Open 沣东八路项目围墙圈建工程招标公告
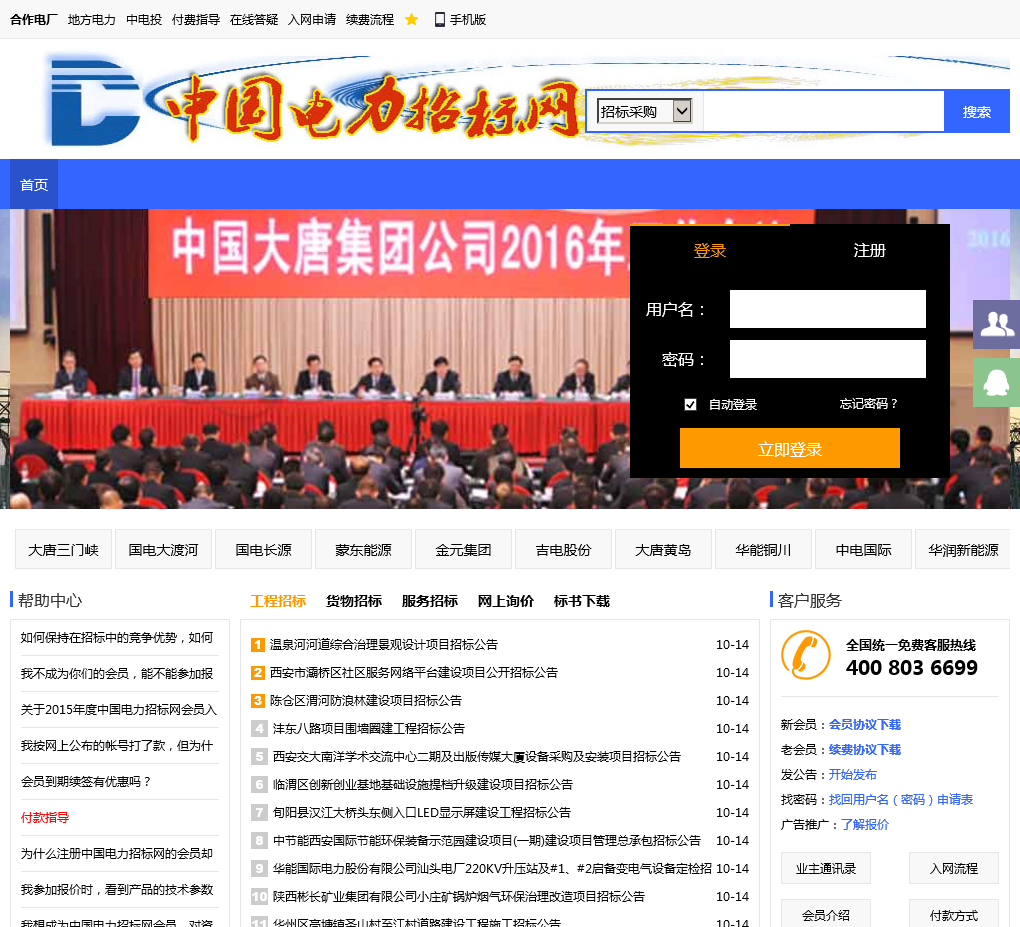 (x=369, y=728)
